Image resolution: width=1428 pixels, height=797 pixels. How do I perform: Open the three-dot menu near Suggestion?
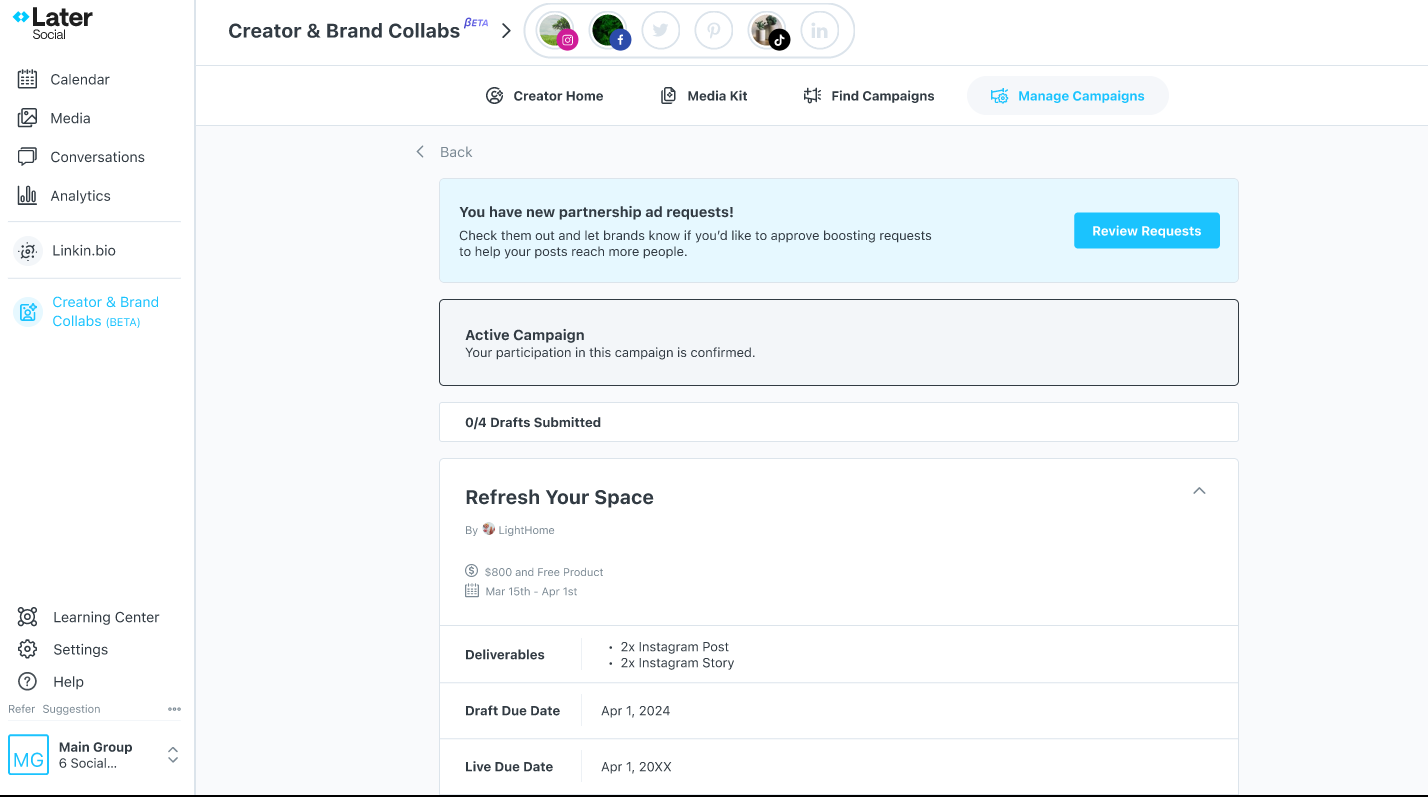(x=174, y=709)
